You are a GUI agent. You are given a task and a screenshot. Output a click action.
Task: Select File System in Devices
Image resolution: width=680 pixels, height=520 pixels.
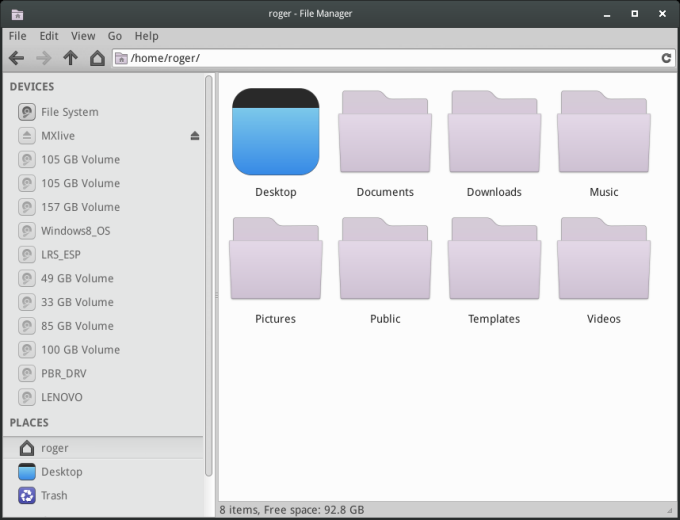[x=69, y=112]
